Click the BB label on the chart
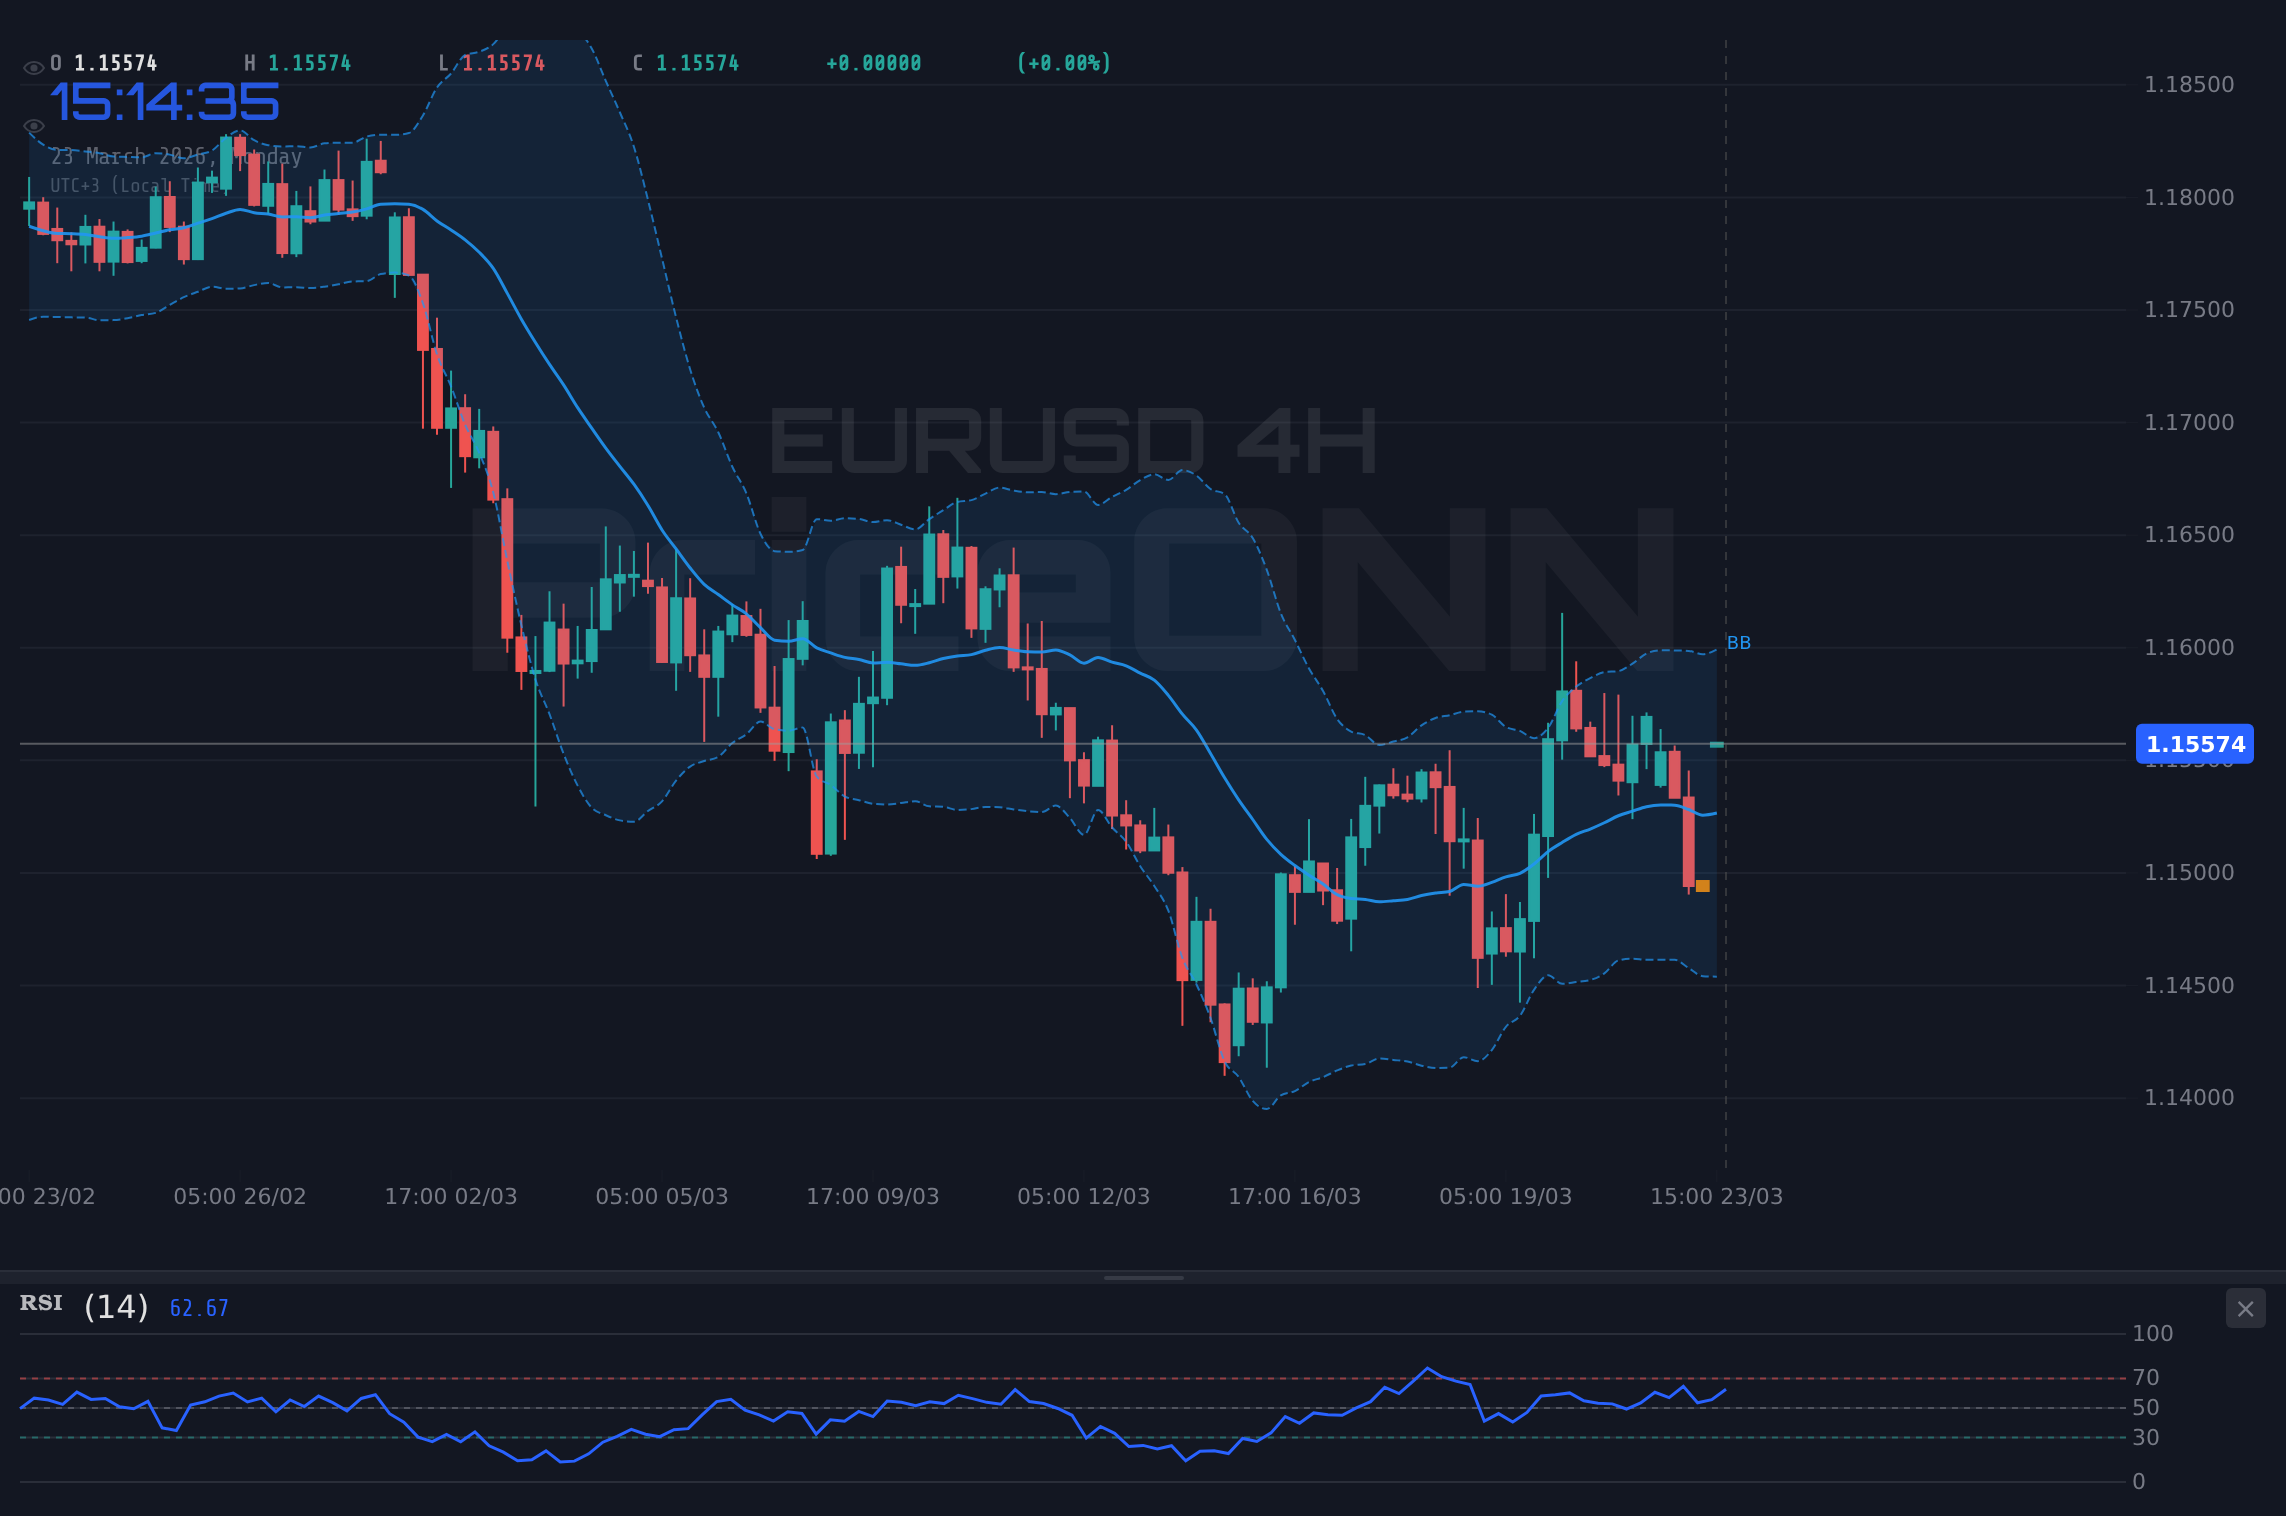Viewport: 2286px width, 1516px height. tap(1739, 643)
